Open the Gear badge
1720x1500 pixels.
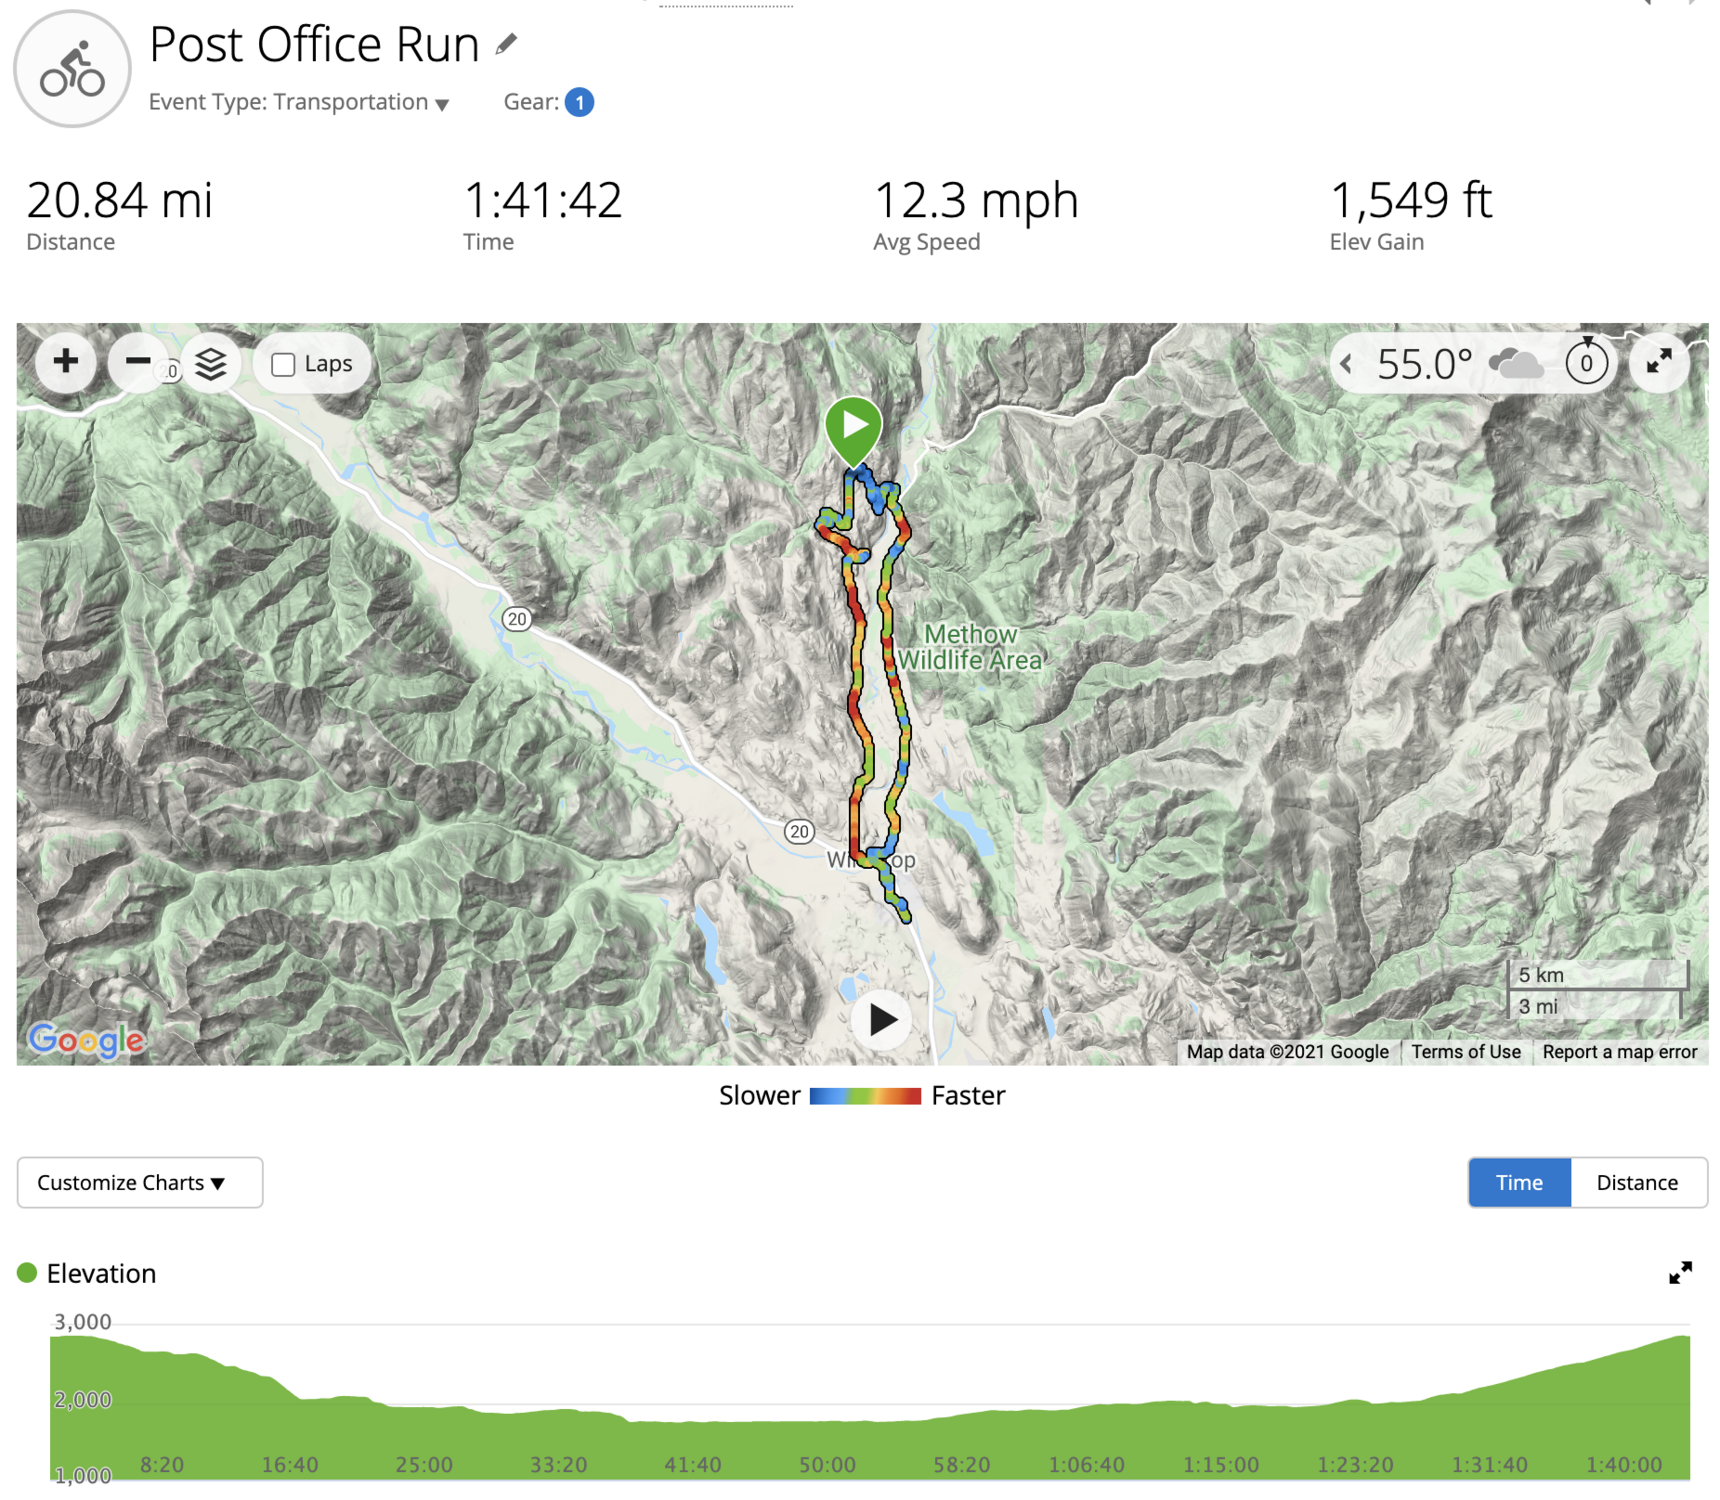[579, 102]
